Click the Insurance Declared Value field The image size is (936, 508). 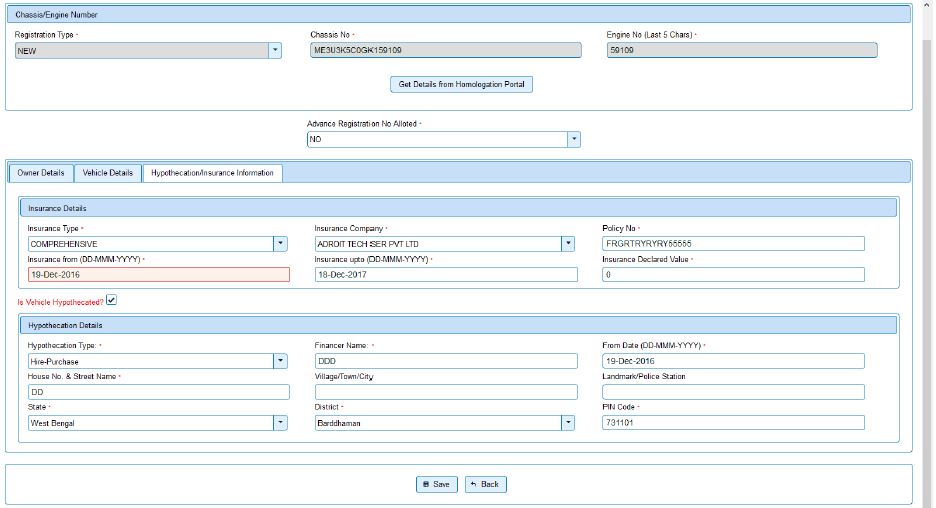click(733, 275)
